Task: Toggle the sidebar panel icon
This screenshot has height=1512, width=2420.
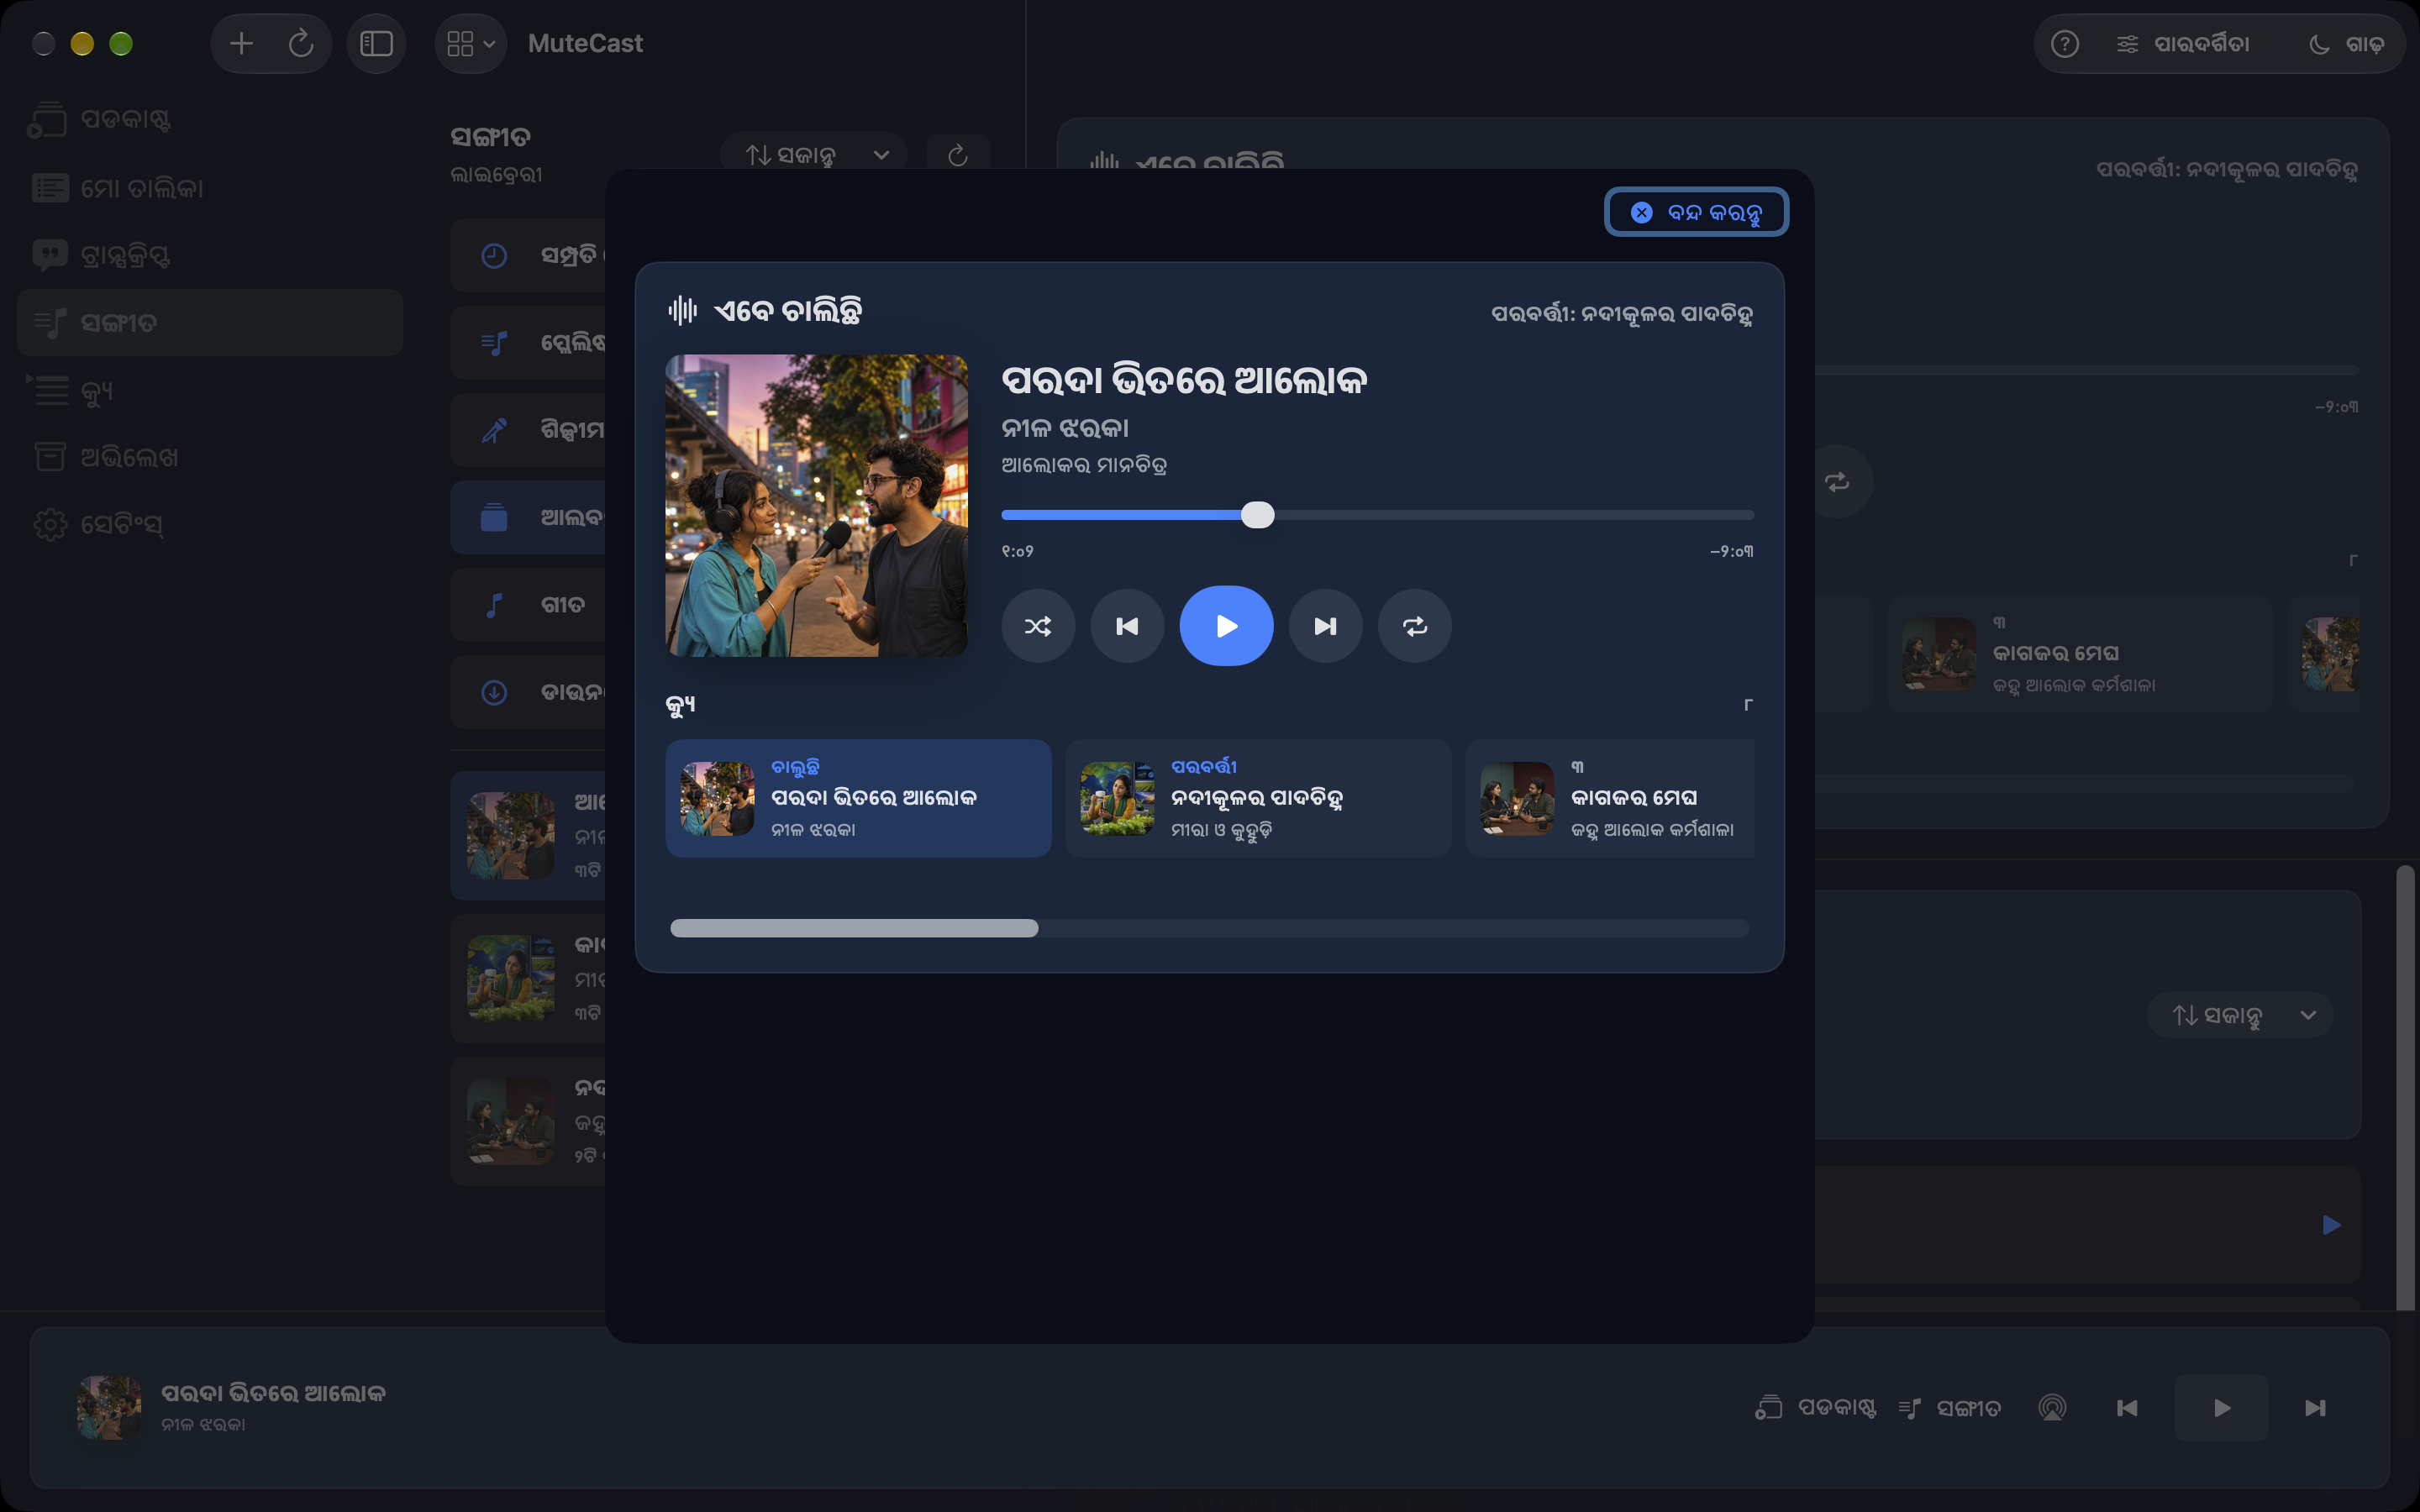Action: (x=376, y=43)
